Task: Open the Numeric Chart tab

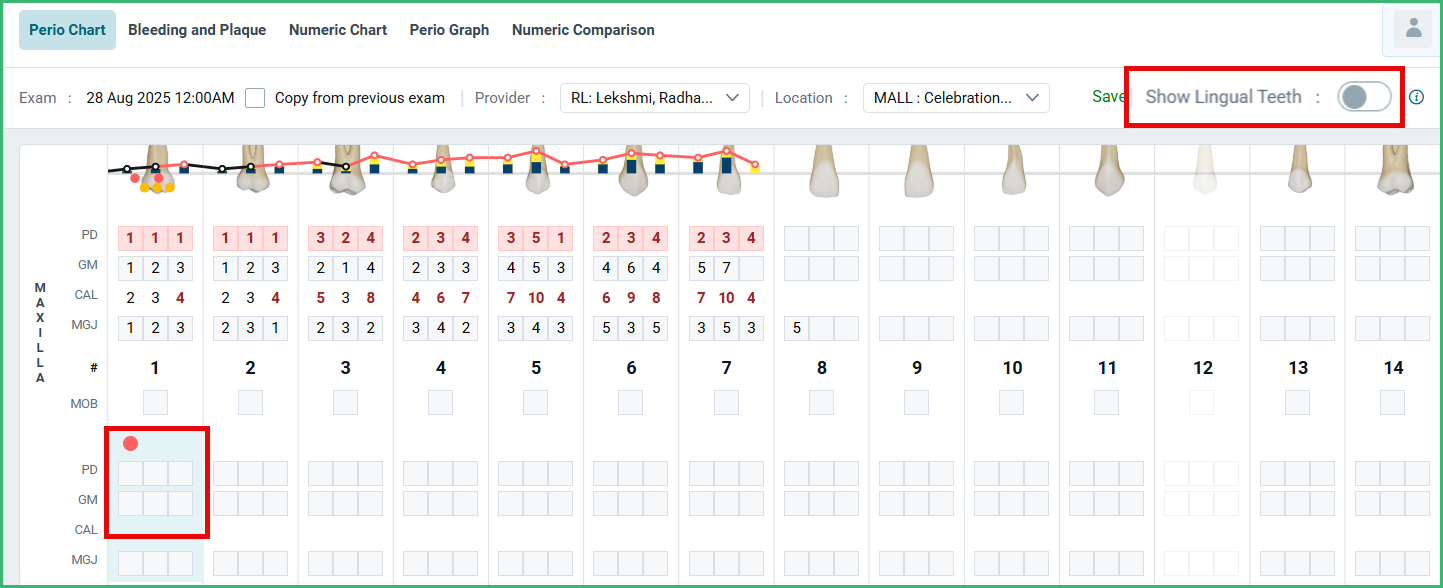Action: 338,30
